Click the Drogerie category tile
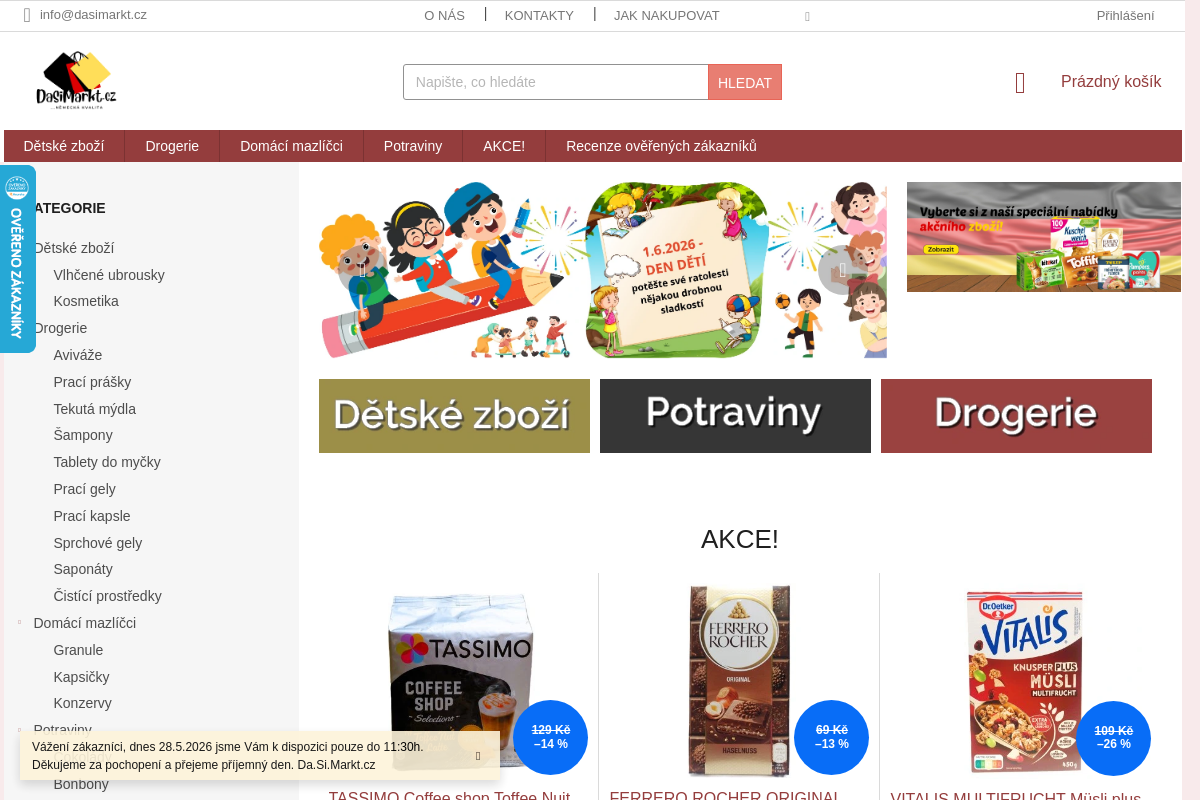Viewport: 1200px width, 800px height. click(1016, 416)
